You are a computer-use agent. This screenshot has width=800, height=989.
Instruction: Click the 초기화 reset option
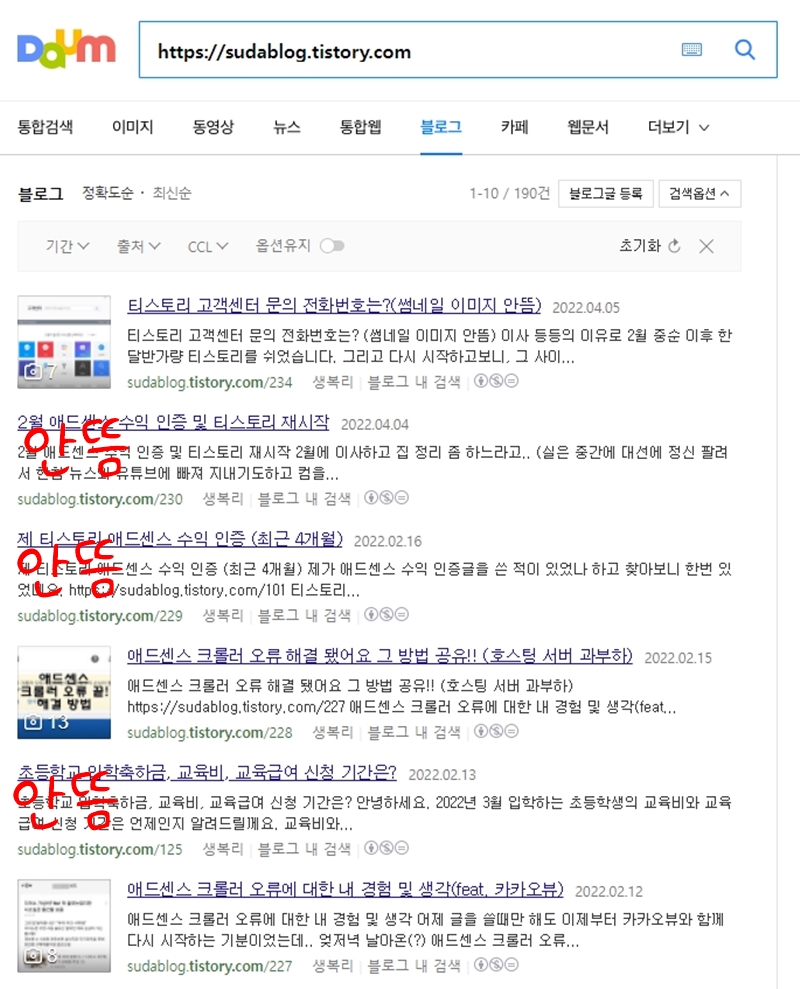click(x=650, y=245)
